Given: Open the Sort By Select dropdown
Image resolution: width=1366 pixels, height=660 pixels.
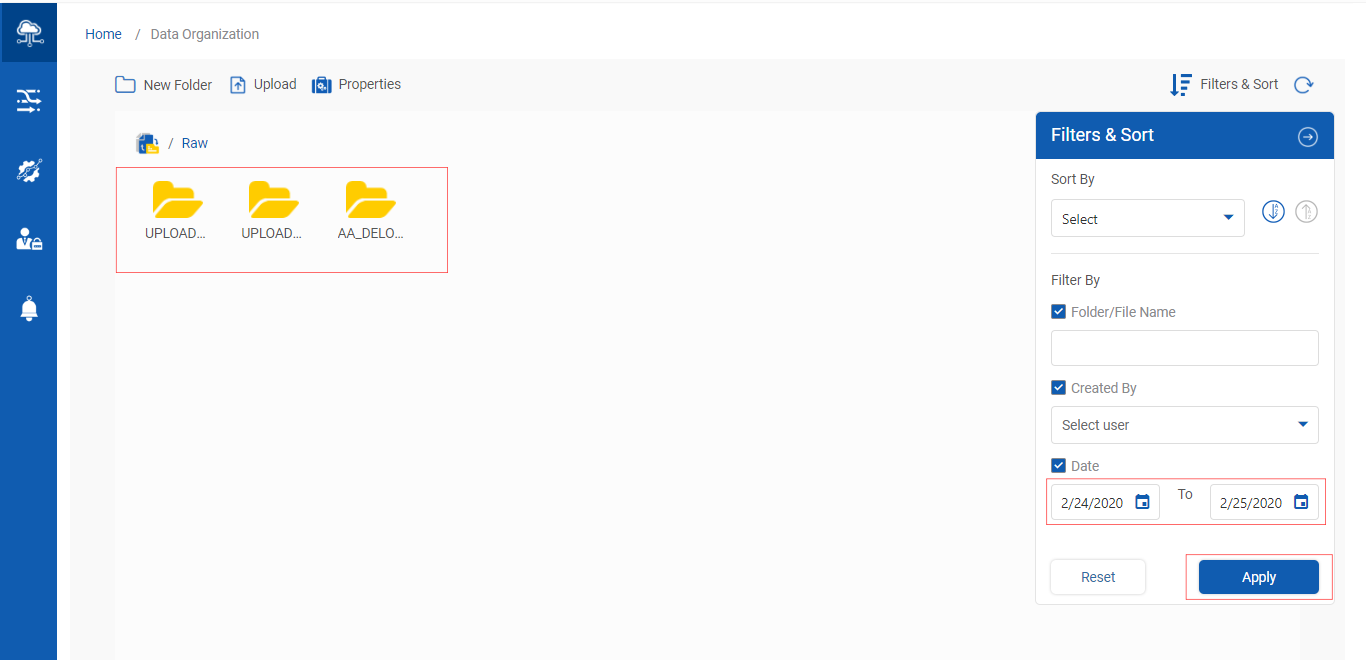Looking at the screenshot, I should pos(1148,218).
